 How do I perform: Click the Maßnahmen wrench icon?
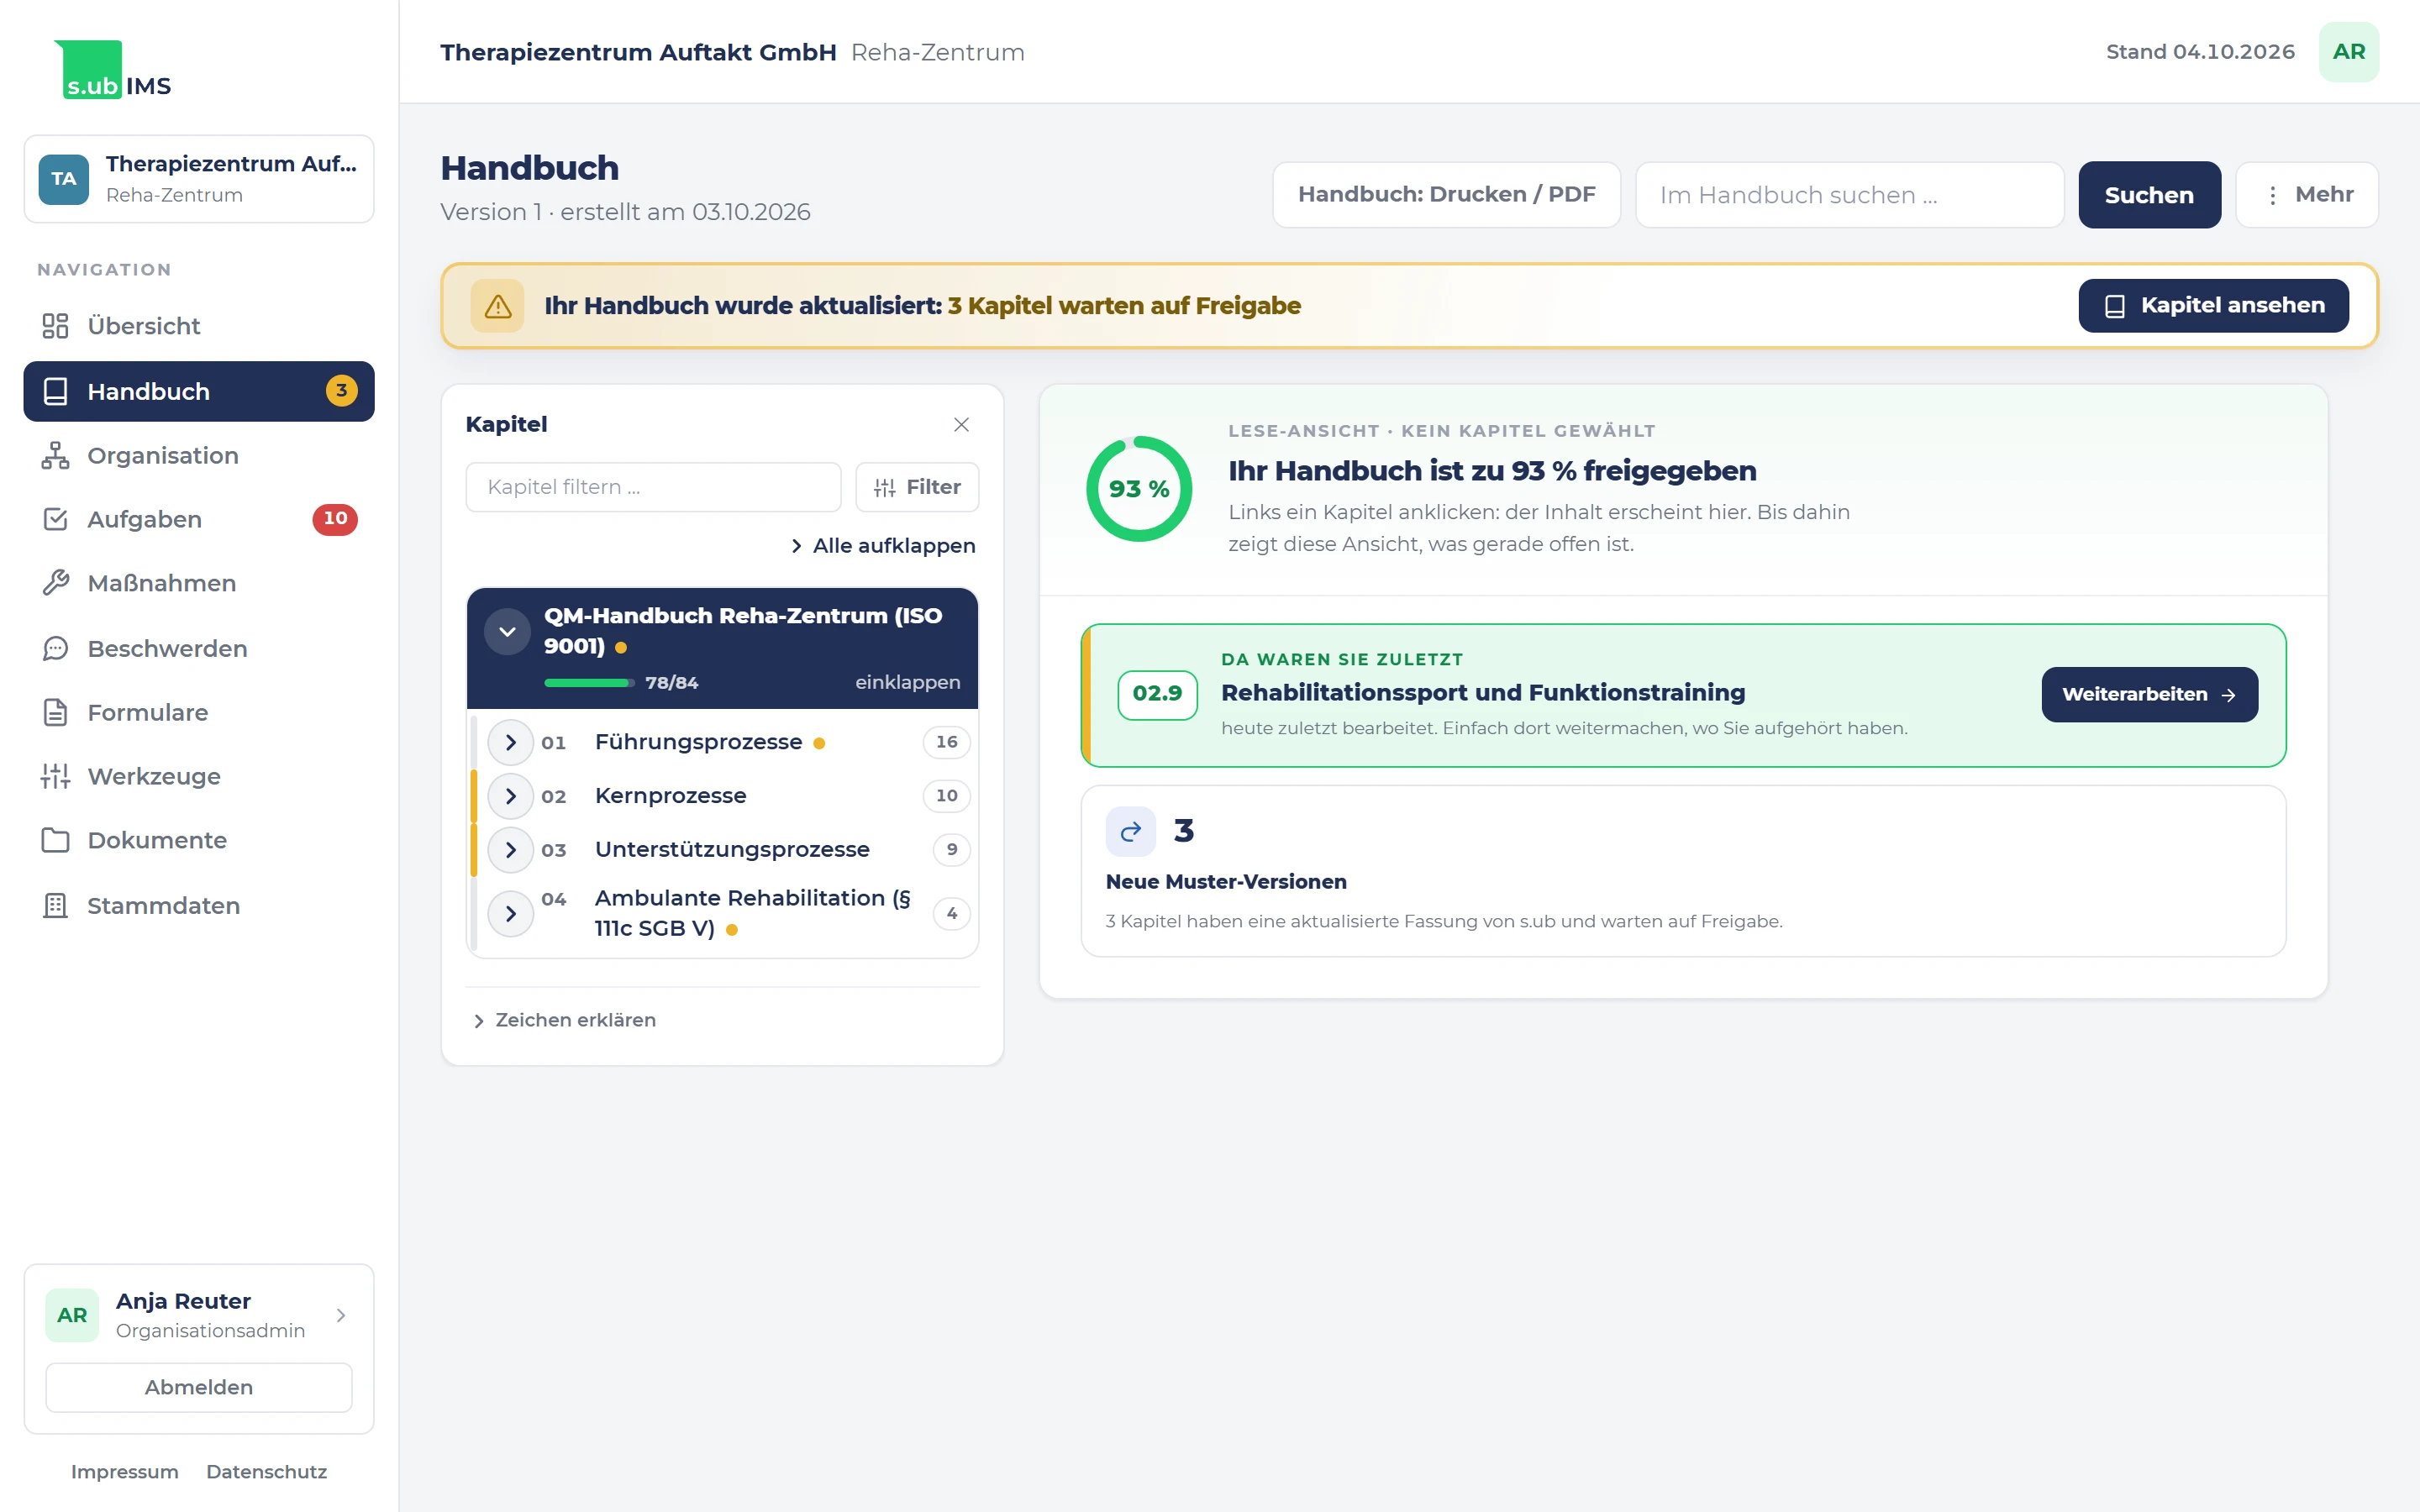click(55, 583)
